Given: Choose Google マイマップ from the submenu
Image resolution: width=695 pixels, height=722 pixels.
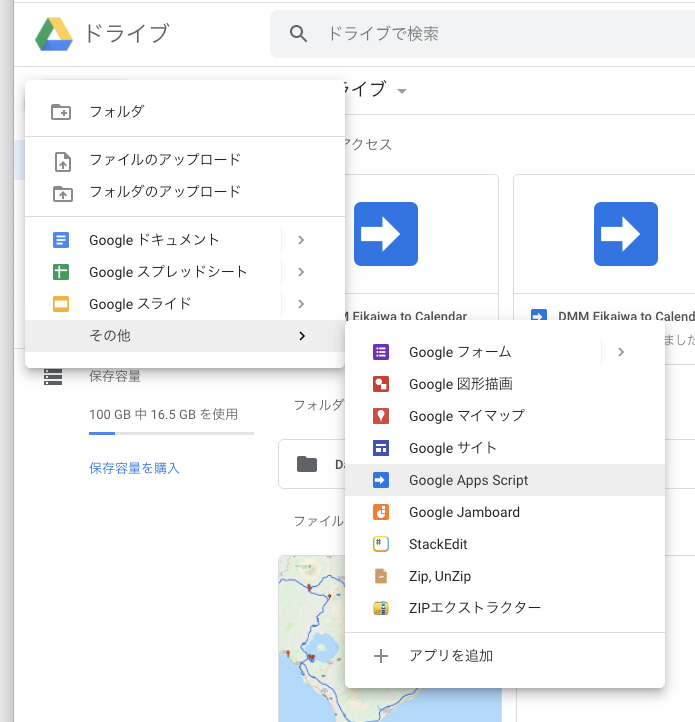Looking at the screenshot, I should (x=505, y=416).
